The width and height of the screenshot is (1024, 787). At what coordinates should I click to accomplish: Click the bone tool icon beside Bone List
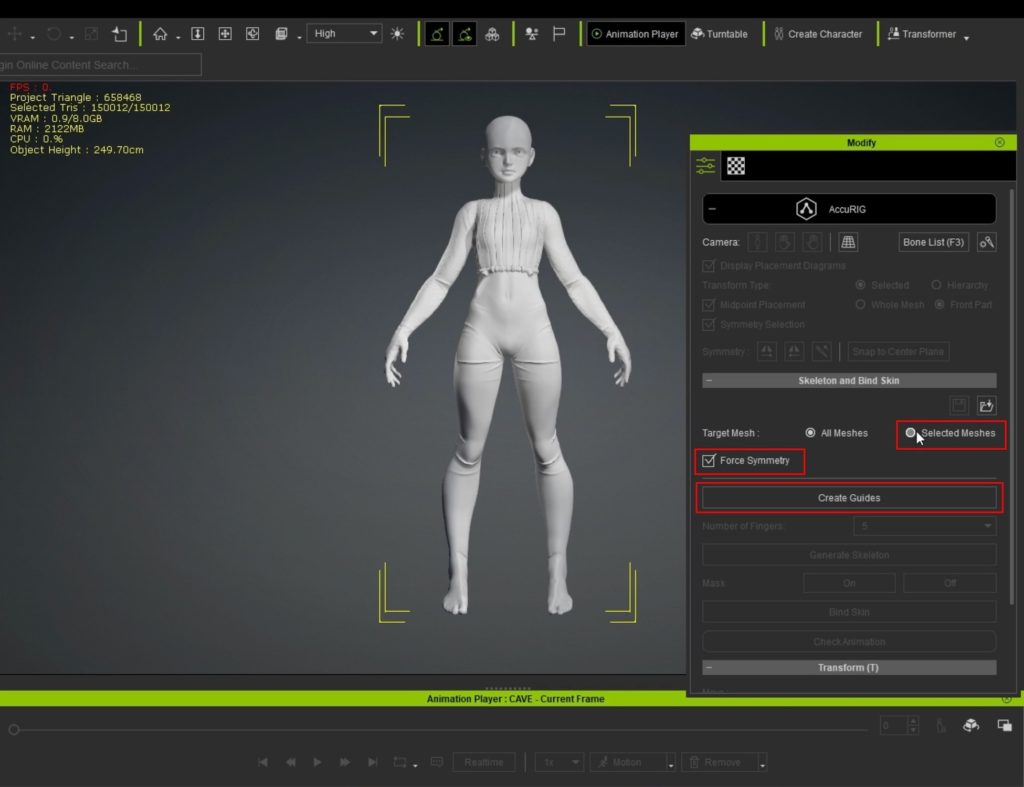(x=987, y=242)
